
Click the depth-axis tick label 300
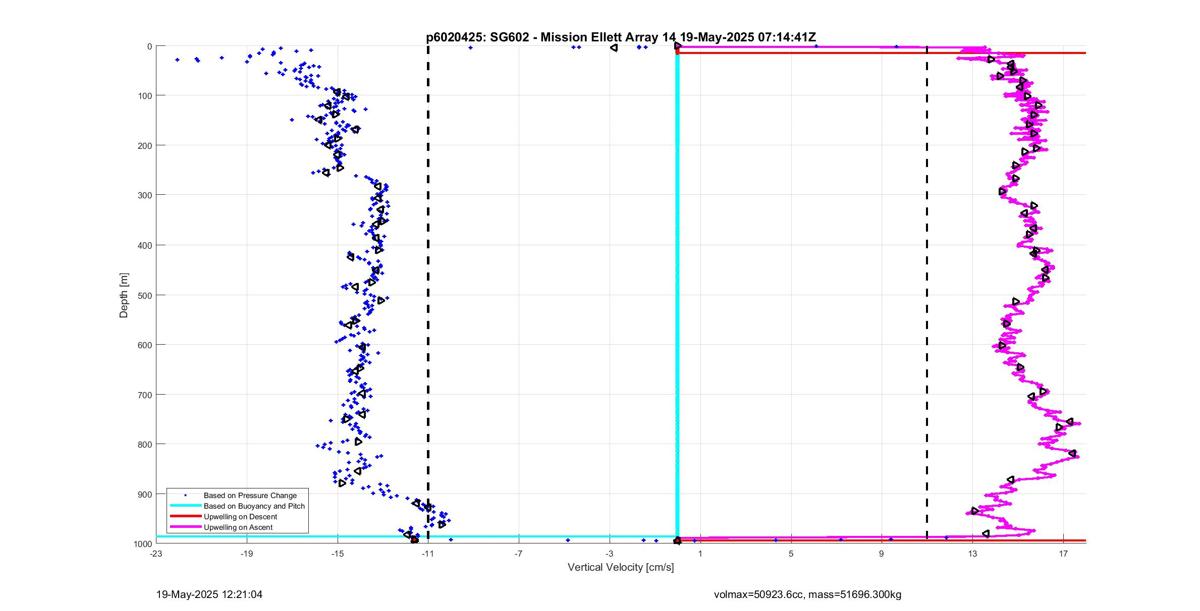pos(144,195)
